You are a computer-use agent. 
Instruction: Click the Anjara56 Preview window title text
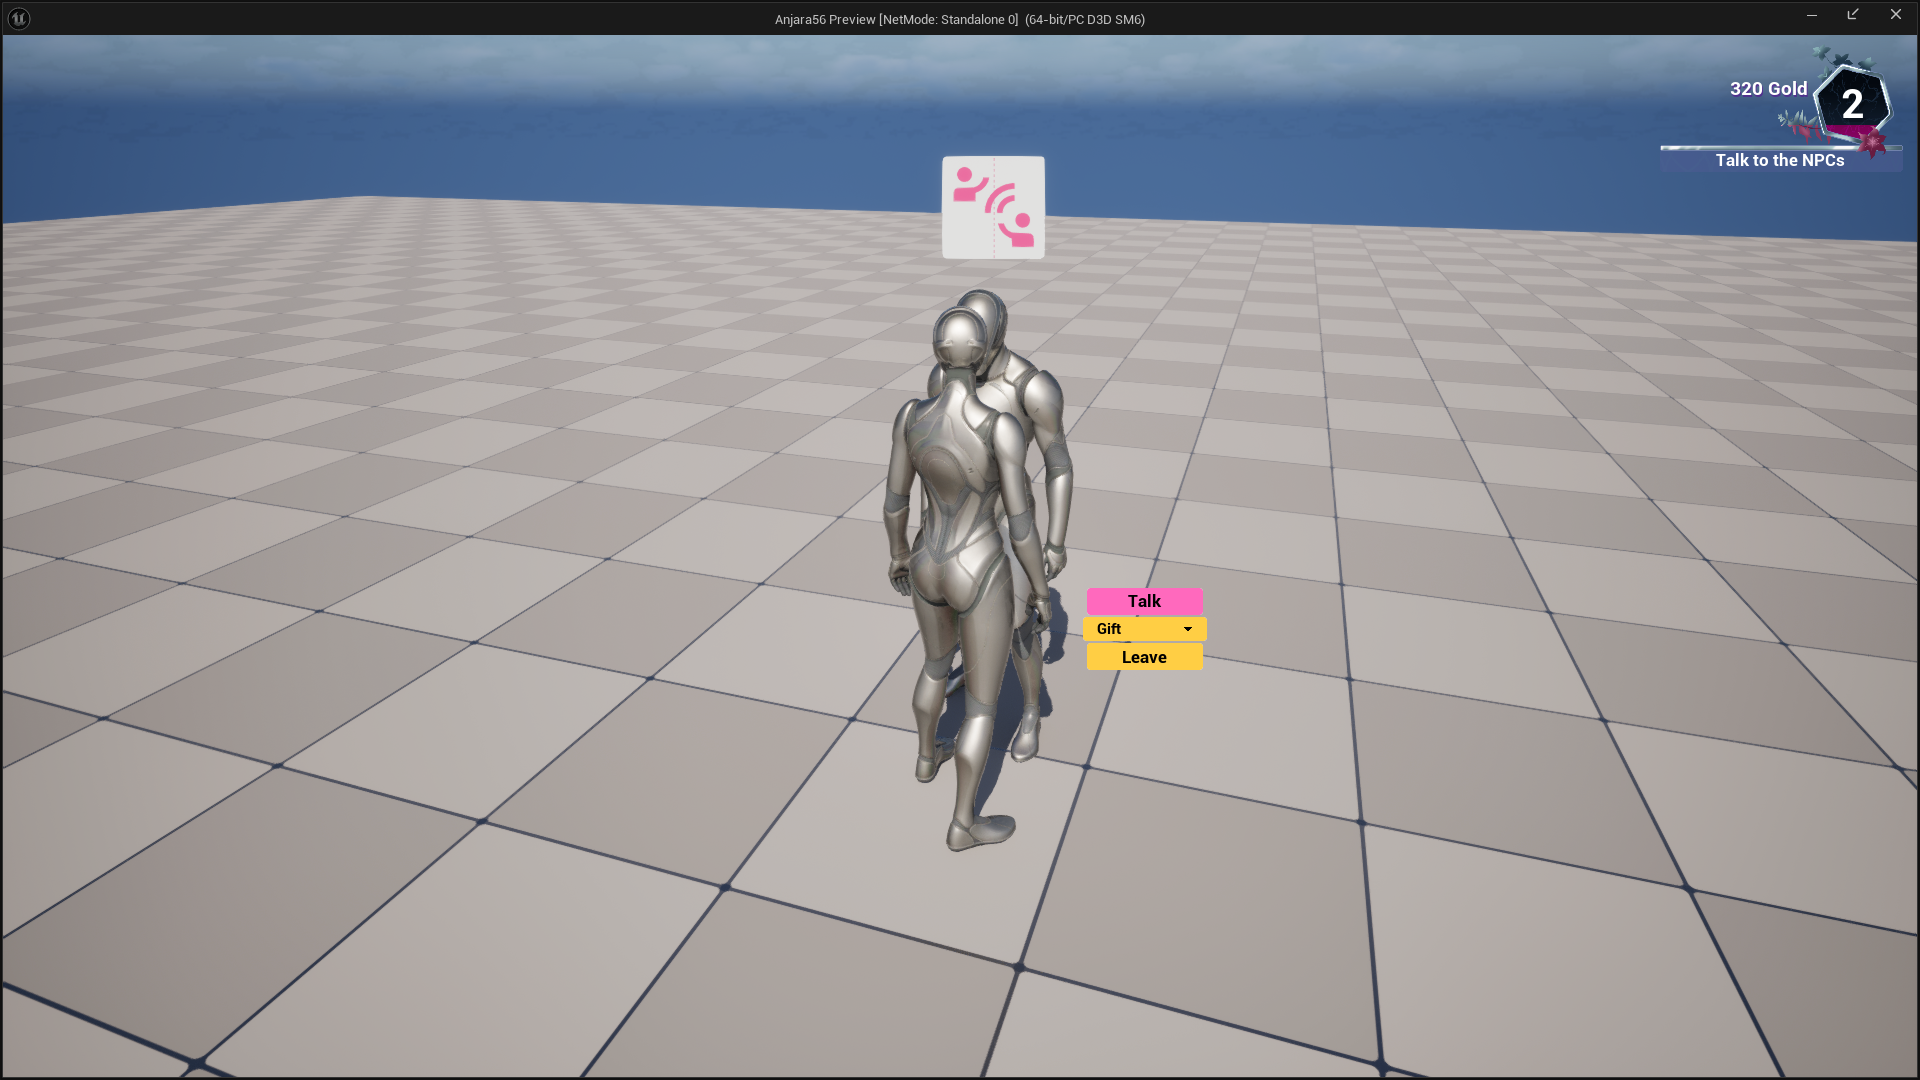(959, 19)
